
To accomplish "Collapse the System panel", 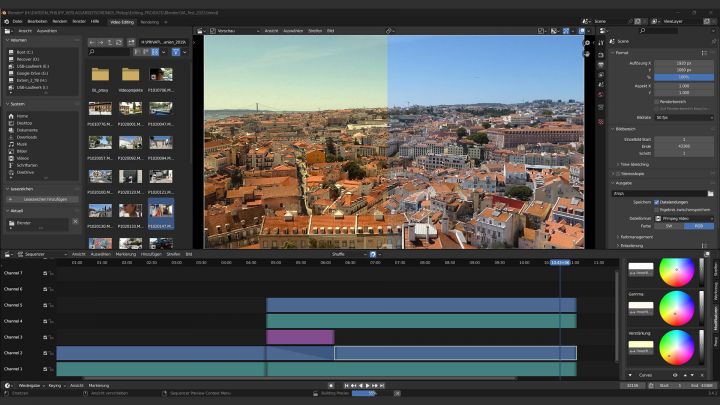I will point(8,104).
